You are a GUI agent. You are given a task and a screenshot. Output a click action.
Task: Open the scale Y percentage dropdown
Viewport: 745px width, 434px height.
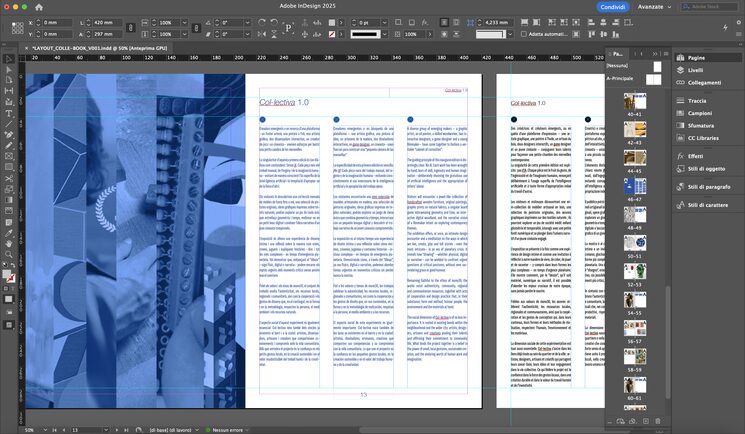[x=184, y=34]
